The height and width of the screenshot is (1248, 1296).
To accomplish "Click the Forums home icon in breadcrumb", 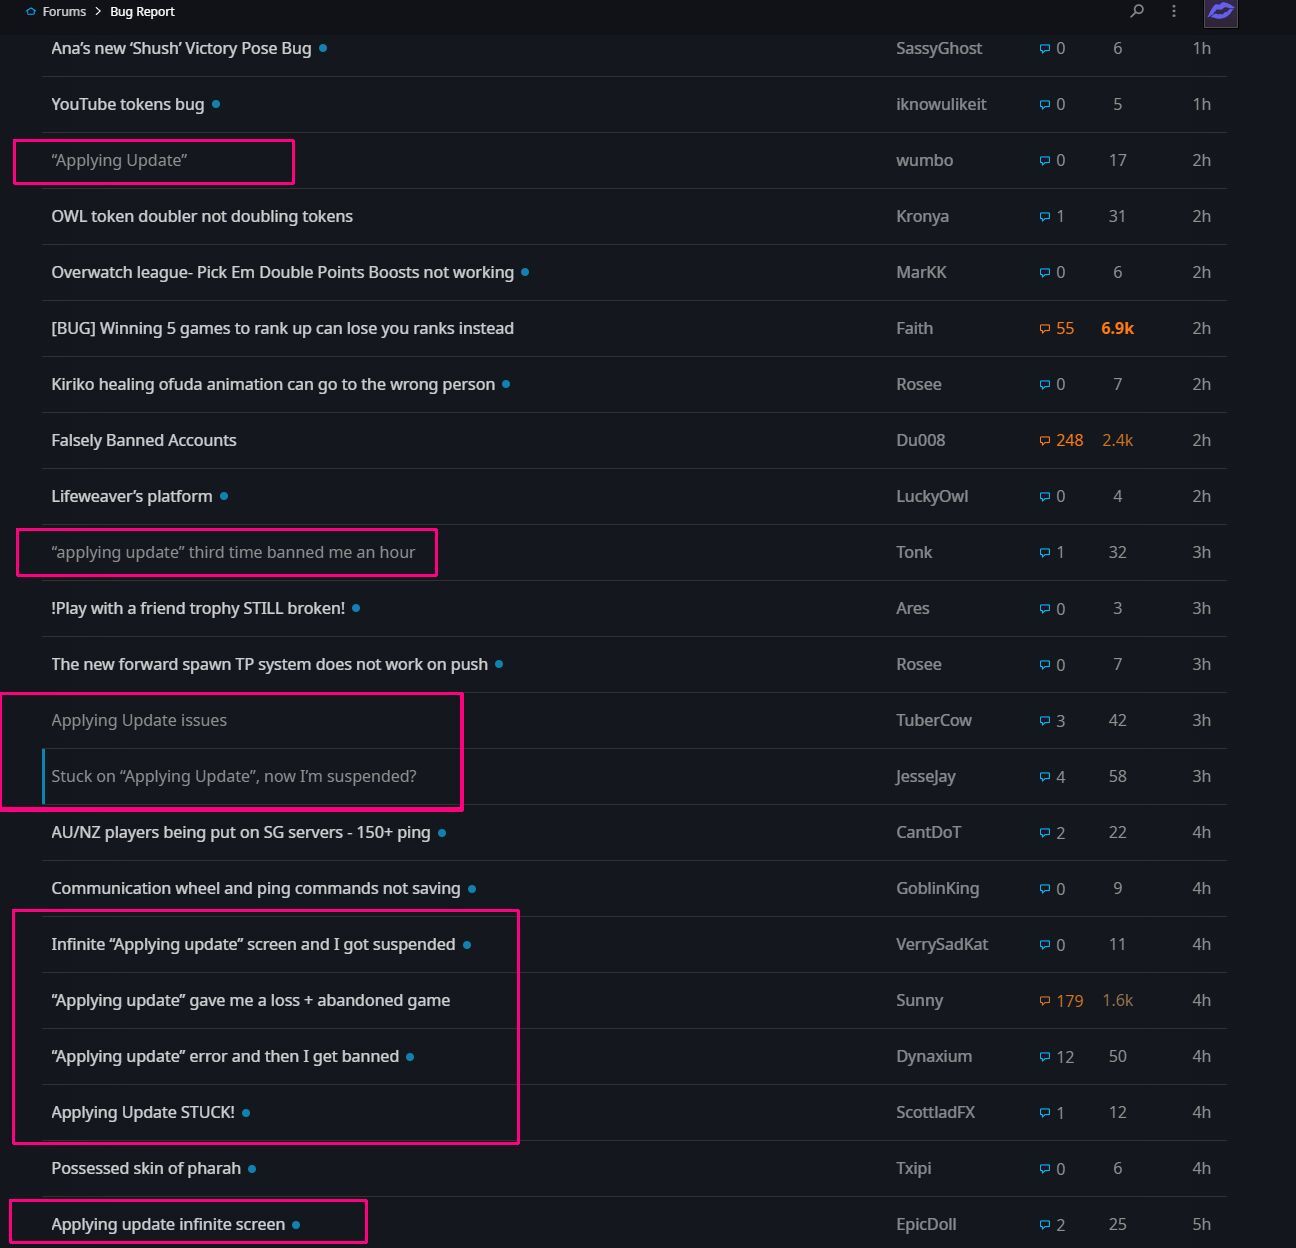I will [31, 12].
